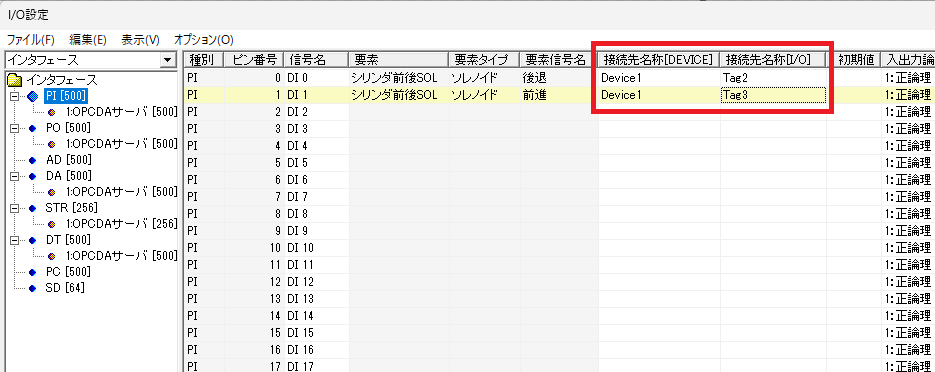Open the 表示(V) menu

pos(140,40)
